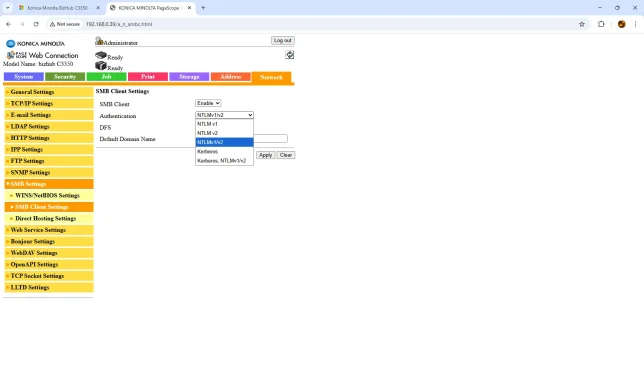Image resolution: width=644 pixels, height=384 pixels.
Task: Close the KONICA MINOLTA PageScope tab
Action: point(189,8)
